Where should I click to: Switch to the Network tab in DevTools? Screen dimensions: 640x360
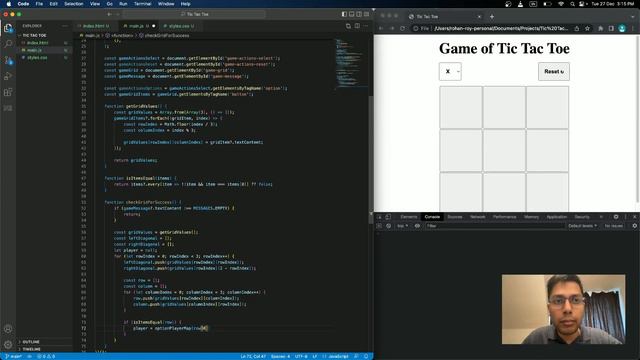click(478, 217)
